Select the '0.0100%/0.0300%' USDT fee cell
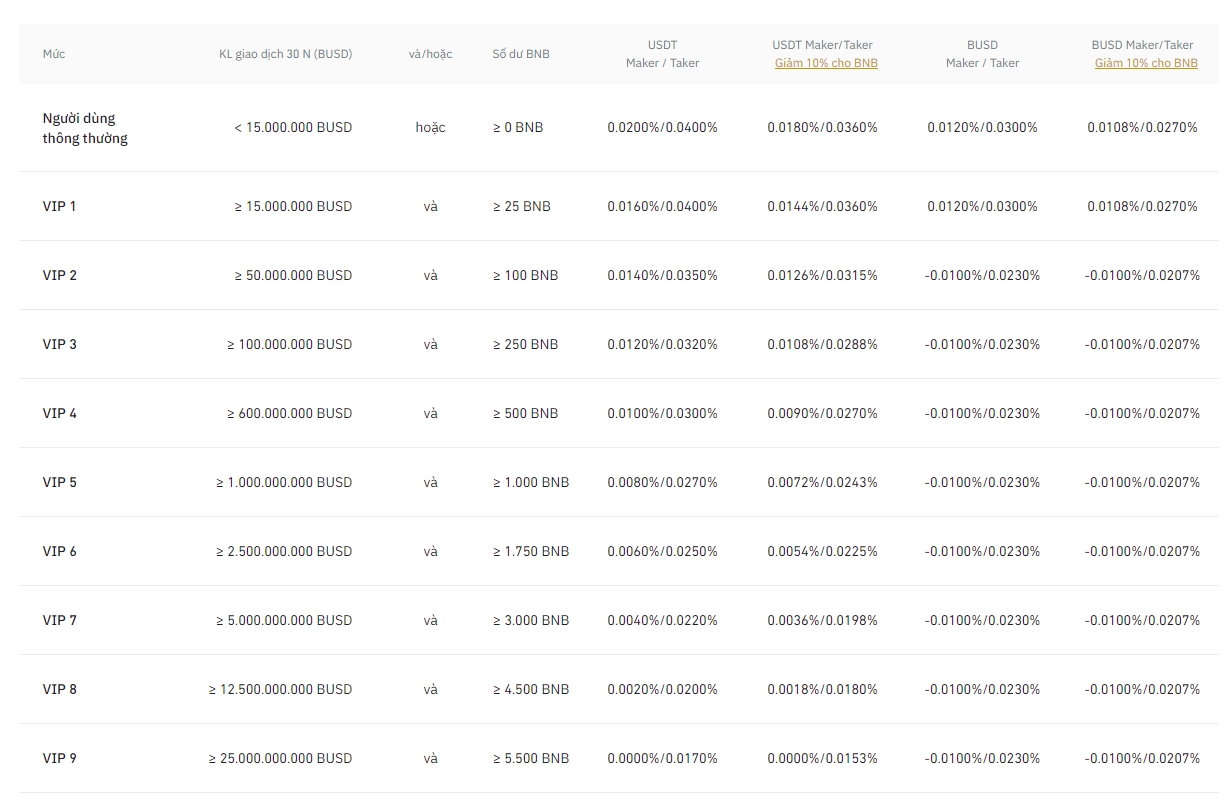This screenshot has width=1229, height=800. pos(662,413)
